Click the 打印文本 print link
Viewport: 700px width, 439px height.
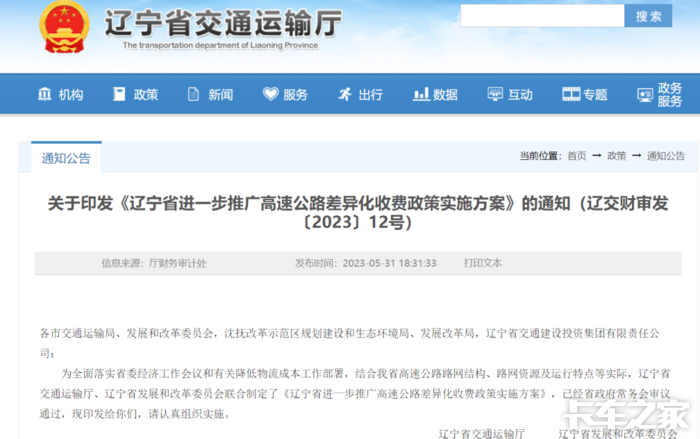click(483, 263)
